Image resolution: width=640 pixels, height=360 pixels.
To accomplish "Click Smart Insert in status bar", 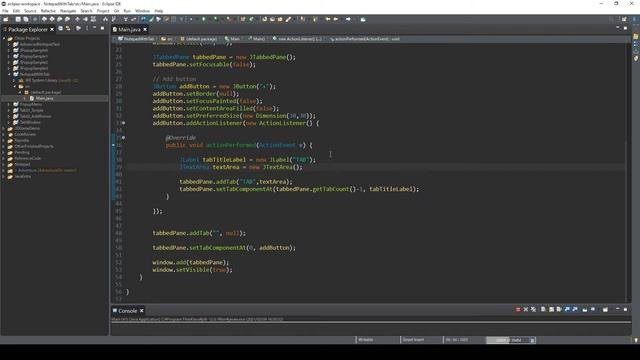I will pyautogui.click(x=413, y=340).
